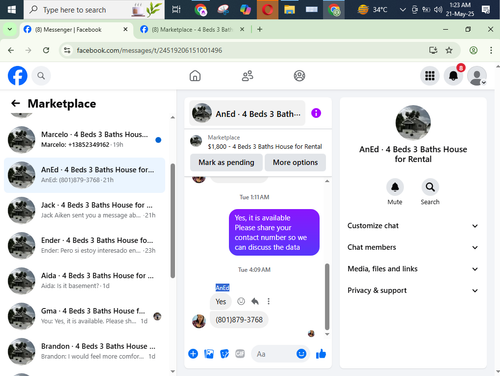500x376 pixels.
Task: Open the Friends icon in top navigation
Action: point(247,76)
